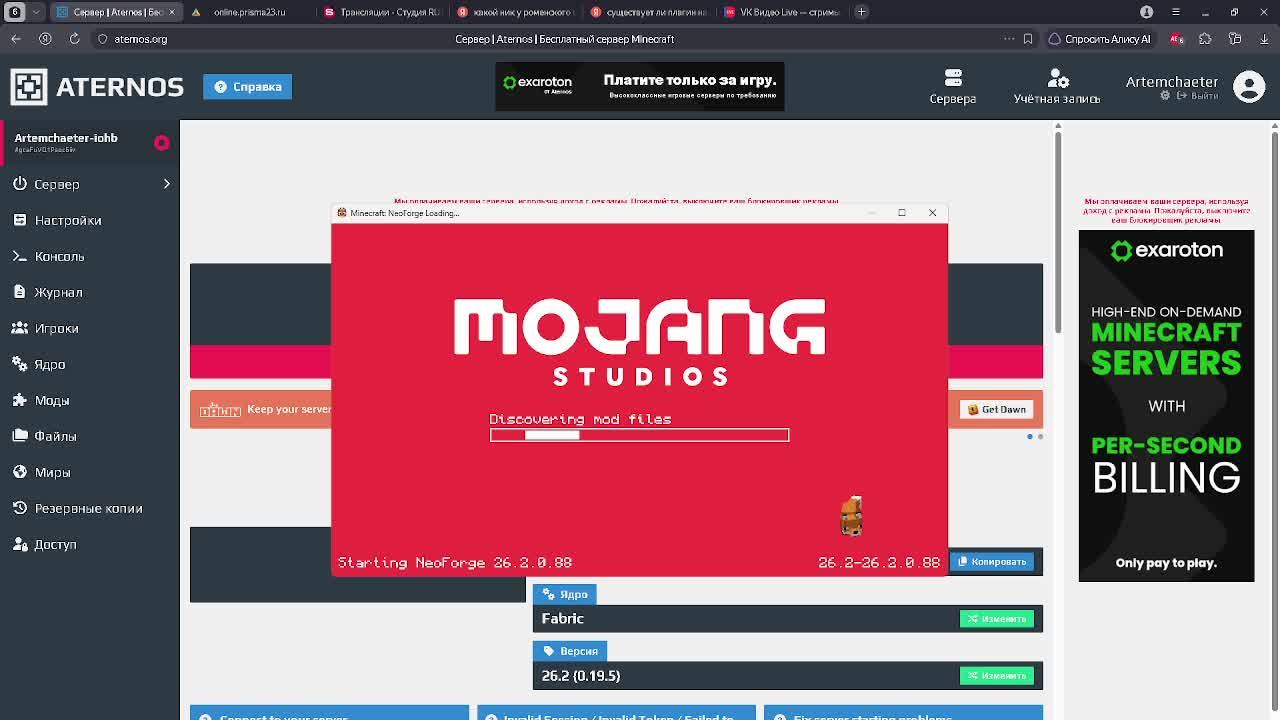The width and height of the screenshot is (1280, 720).
Task: Click the Моды puzzle icon
Action: point(20,400)
